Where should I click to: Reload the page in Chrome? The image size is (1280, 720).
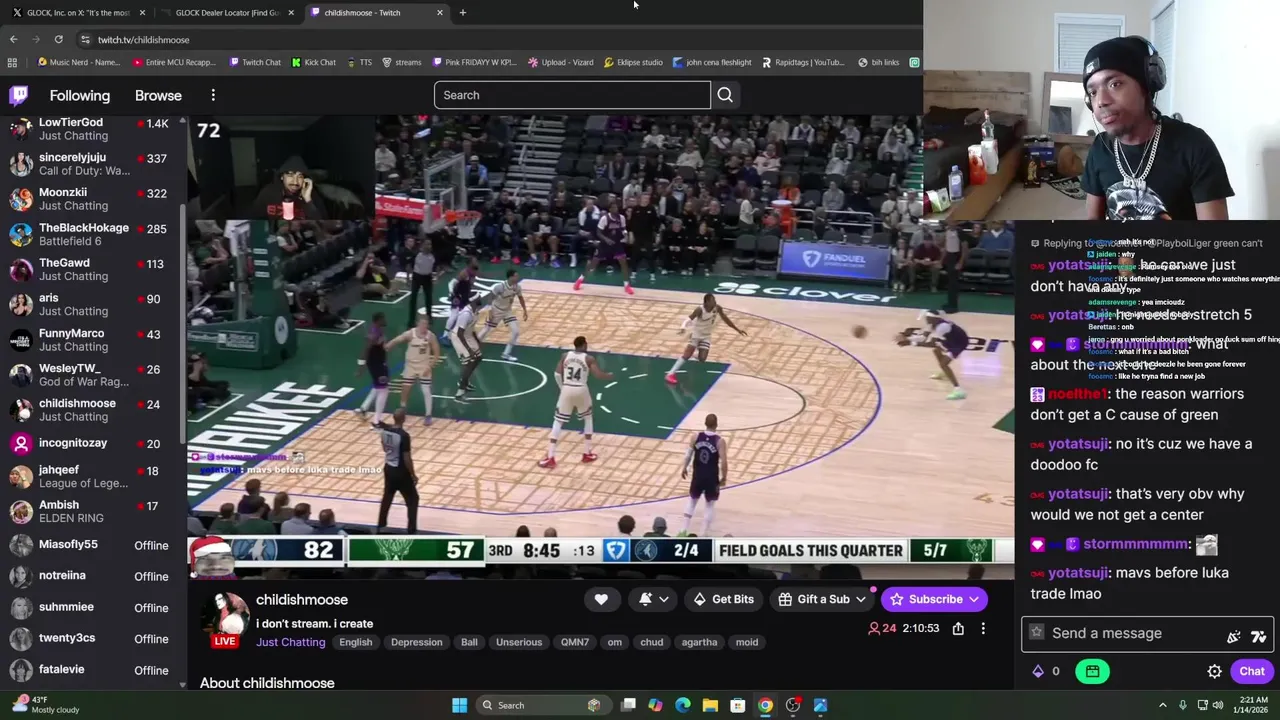[58, 39]
